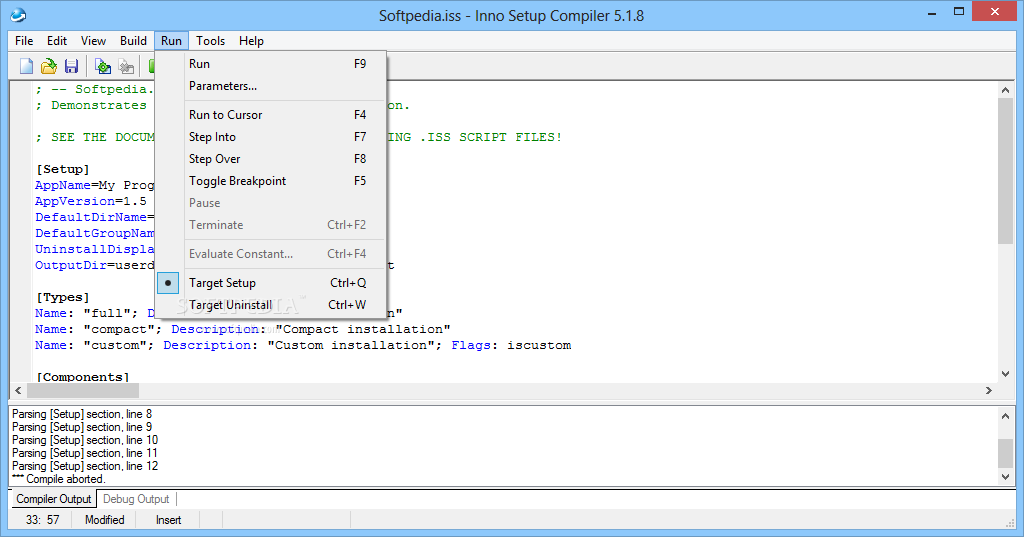The height and width of the screenshot is (537, 1024).
Task: Switch to the Compiler Output tab
Action: pos(54,499)
